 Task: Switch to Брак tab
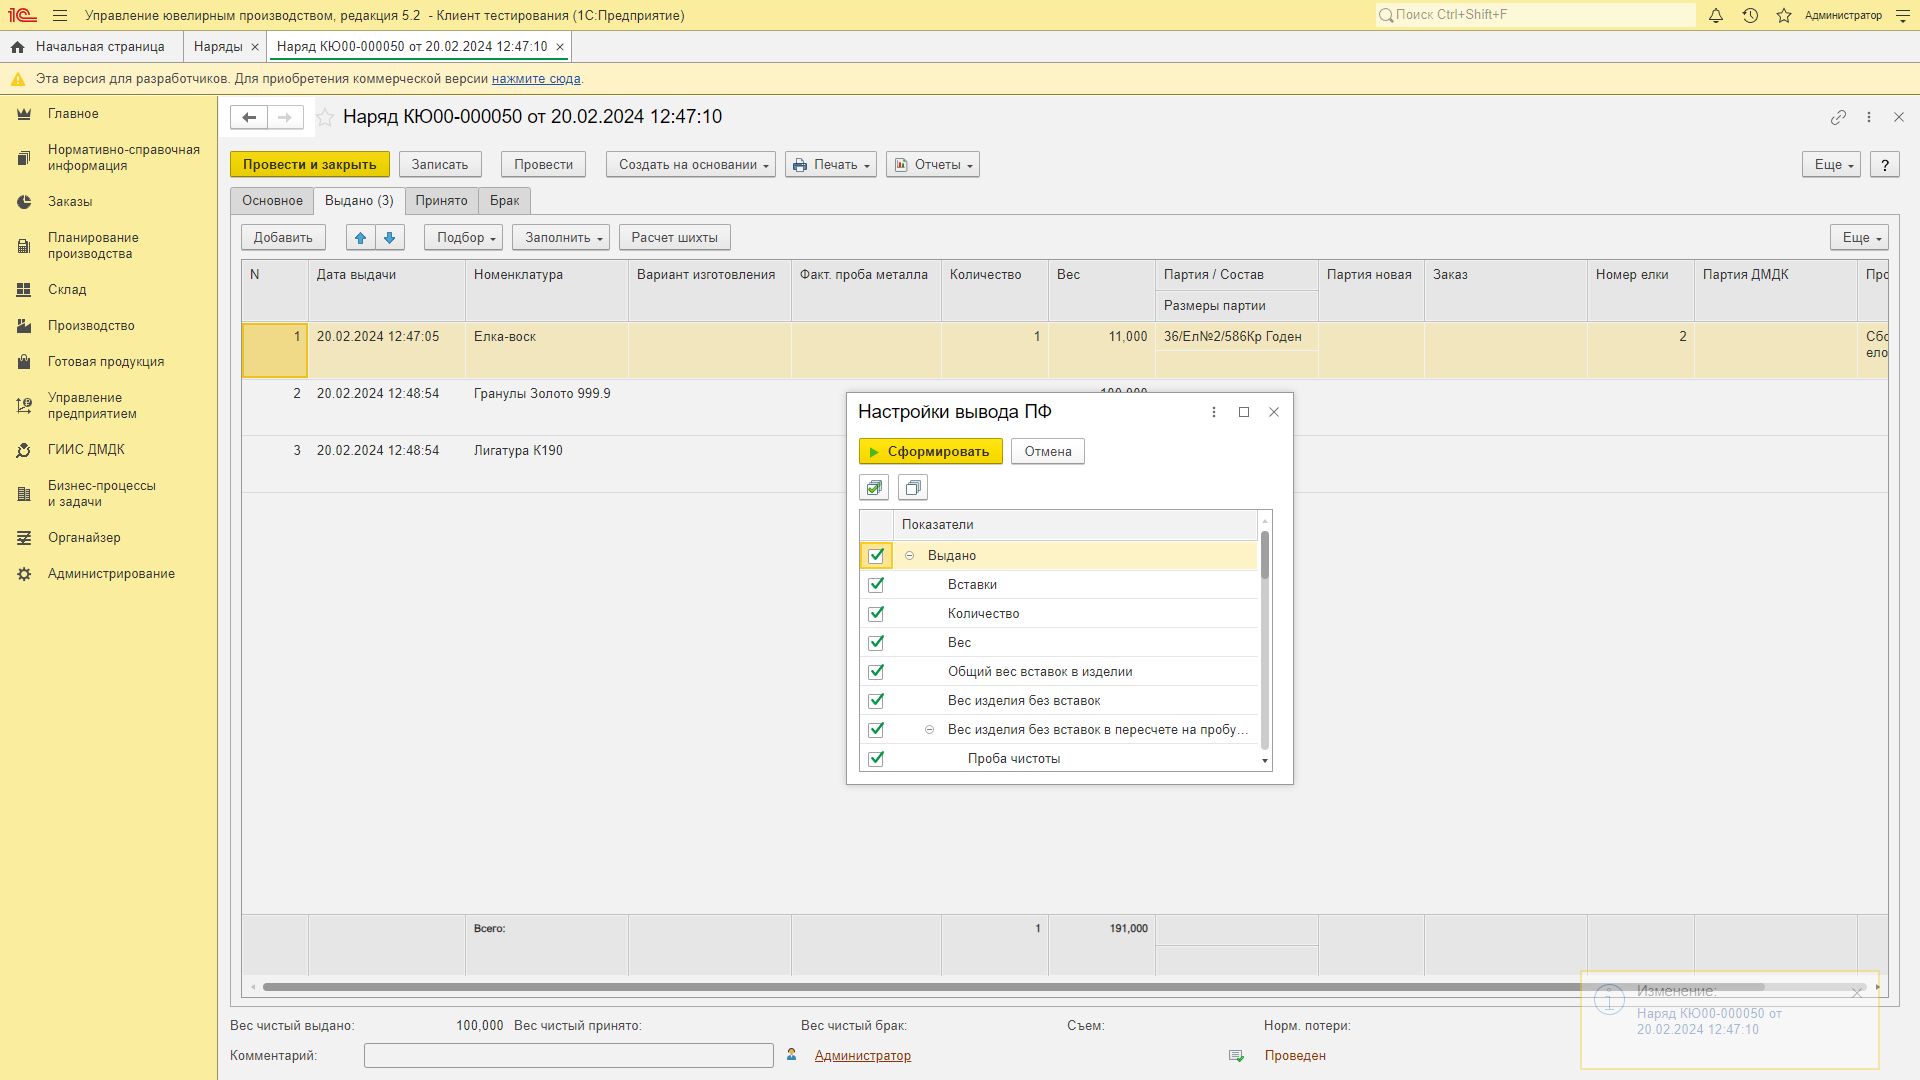[x=504, y=201]
